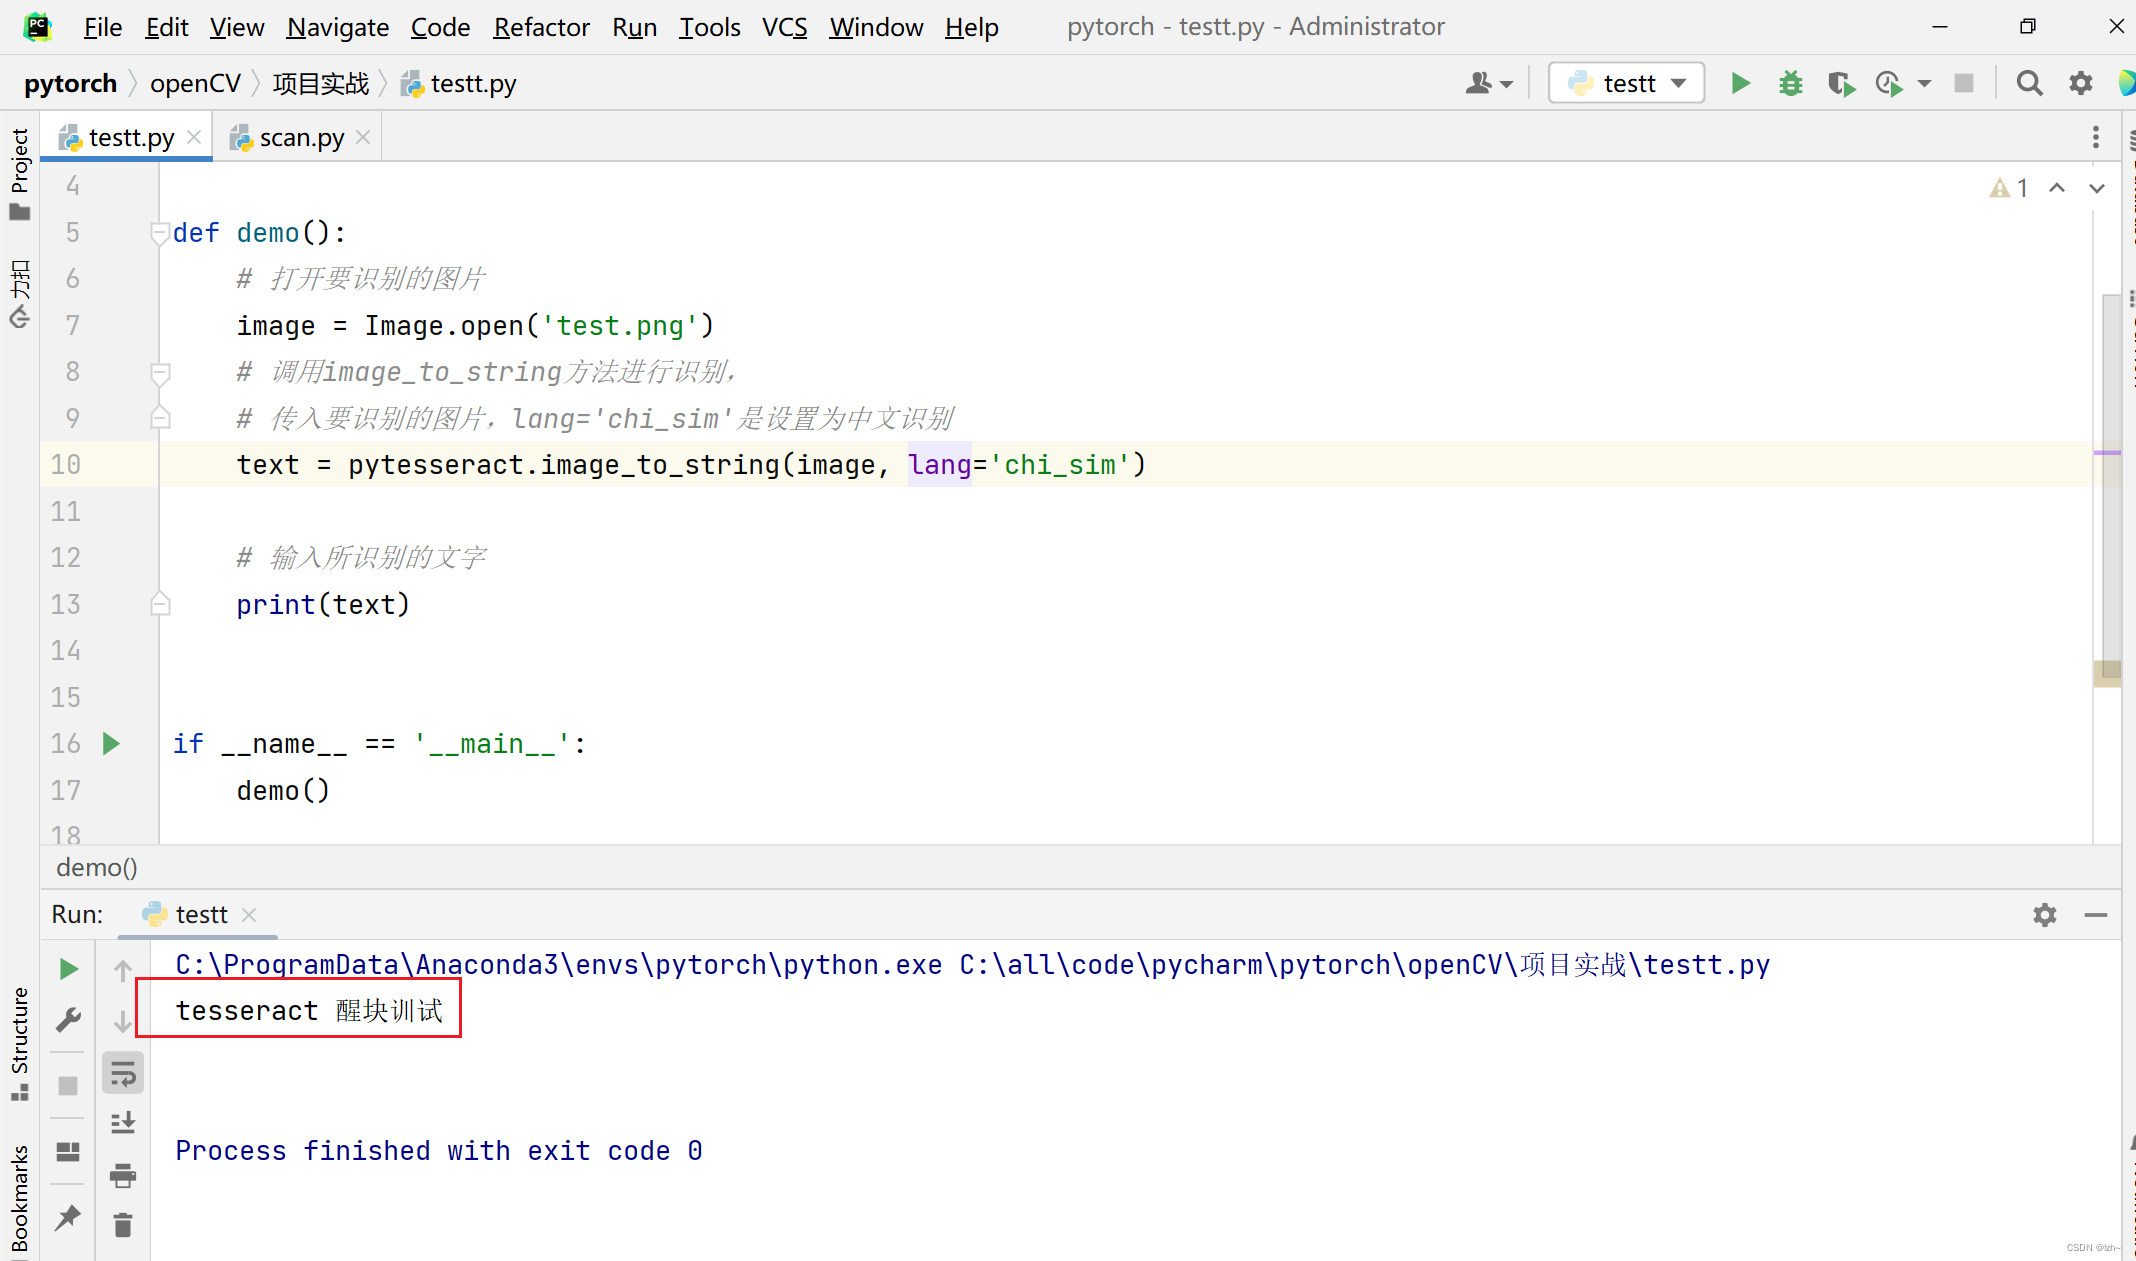Open the Window menu
This screenshot has width=2136, height=1261.
(876, 27)
